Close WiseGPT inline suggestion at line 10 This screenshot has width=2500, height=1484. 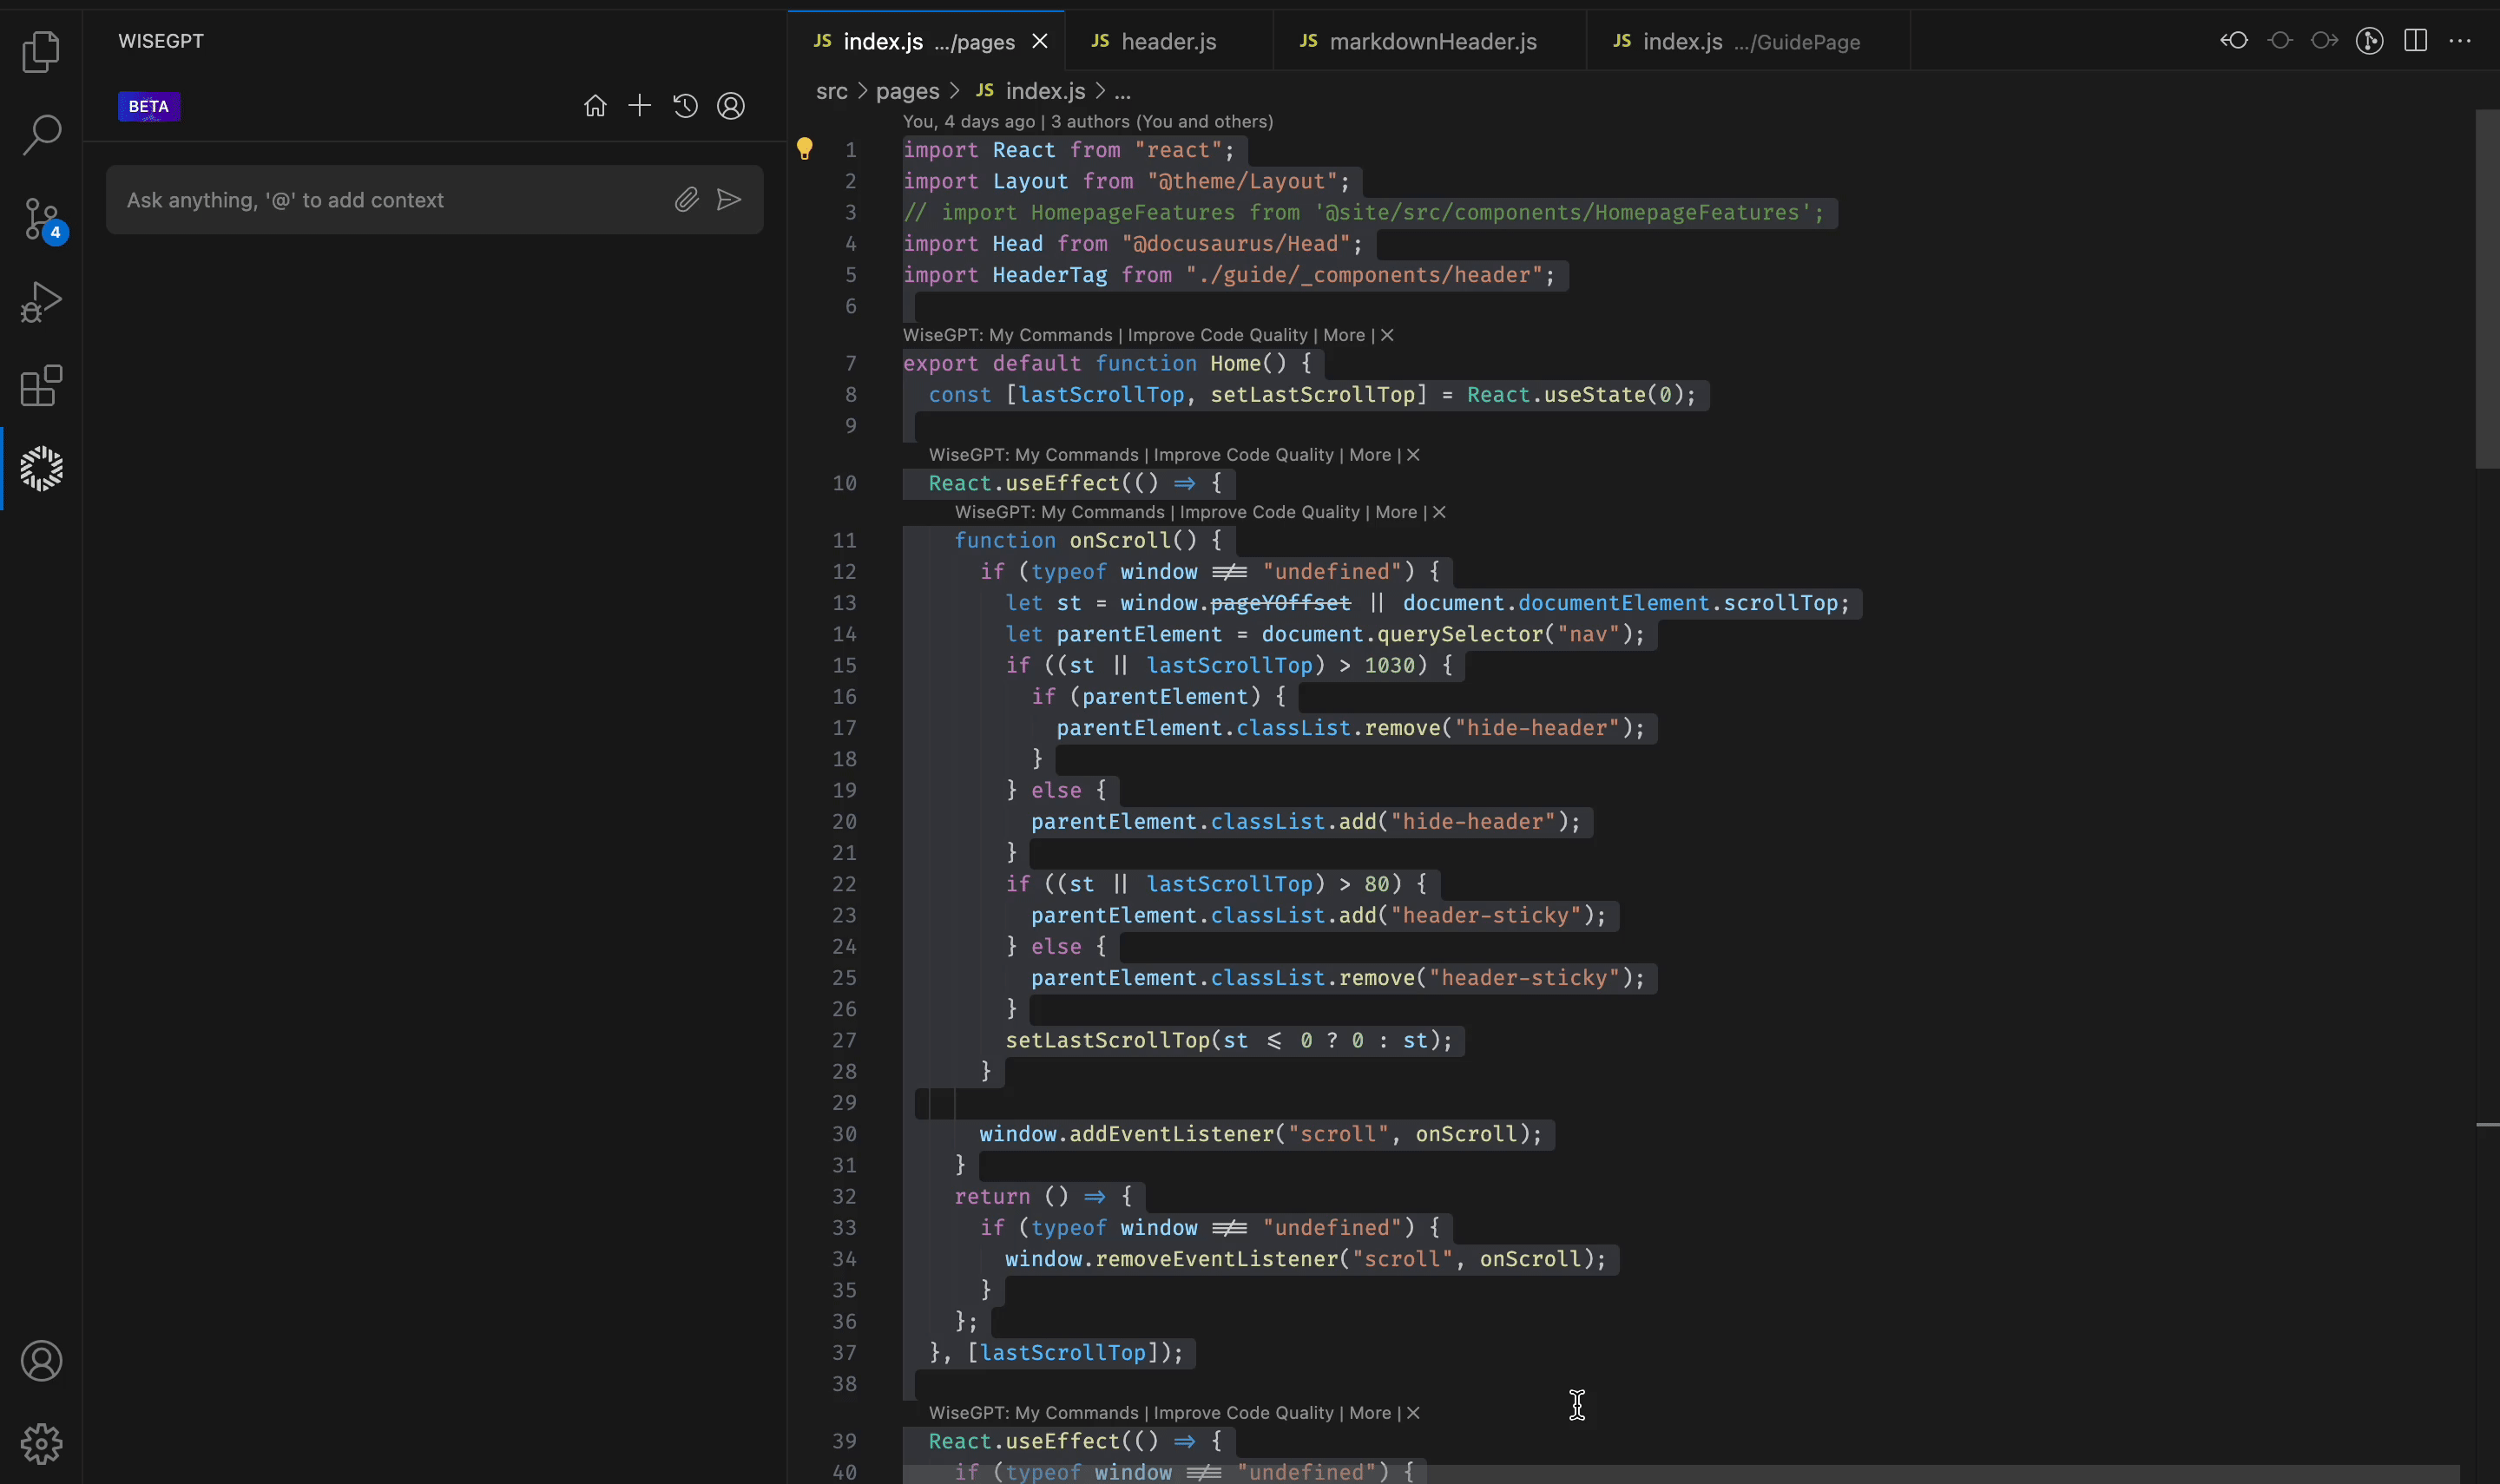coord(1413,456)
